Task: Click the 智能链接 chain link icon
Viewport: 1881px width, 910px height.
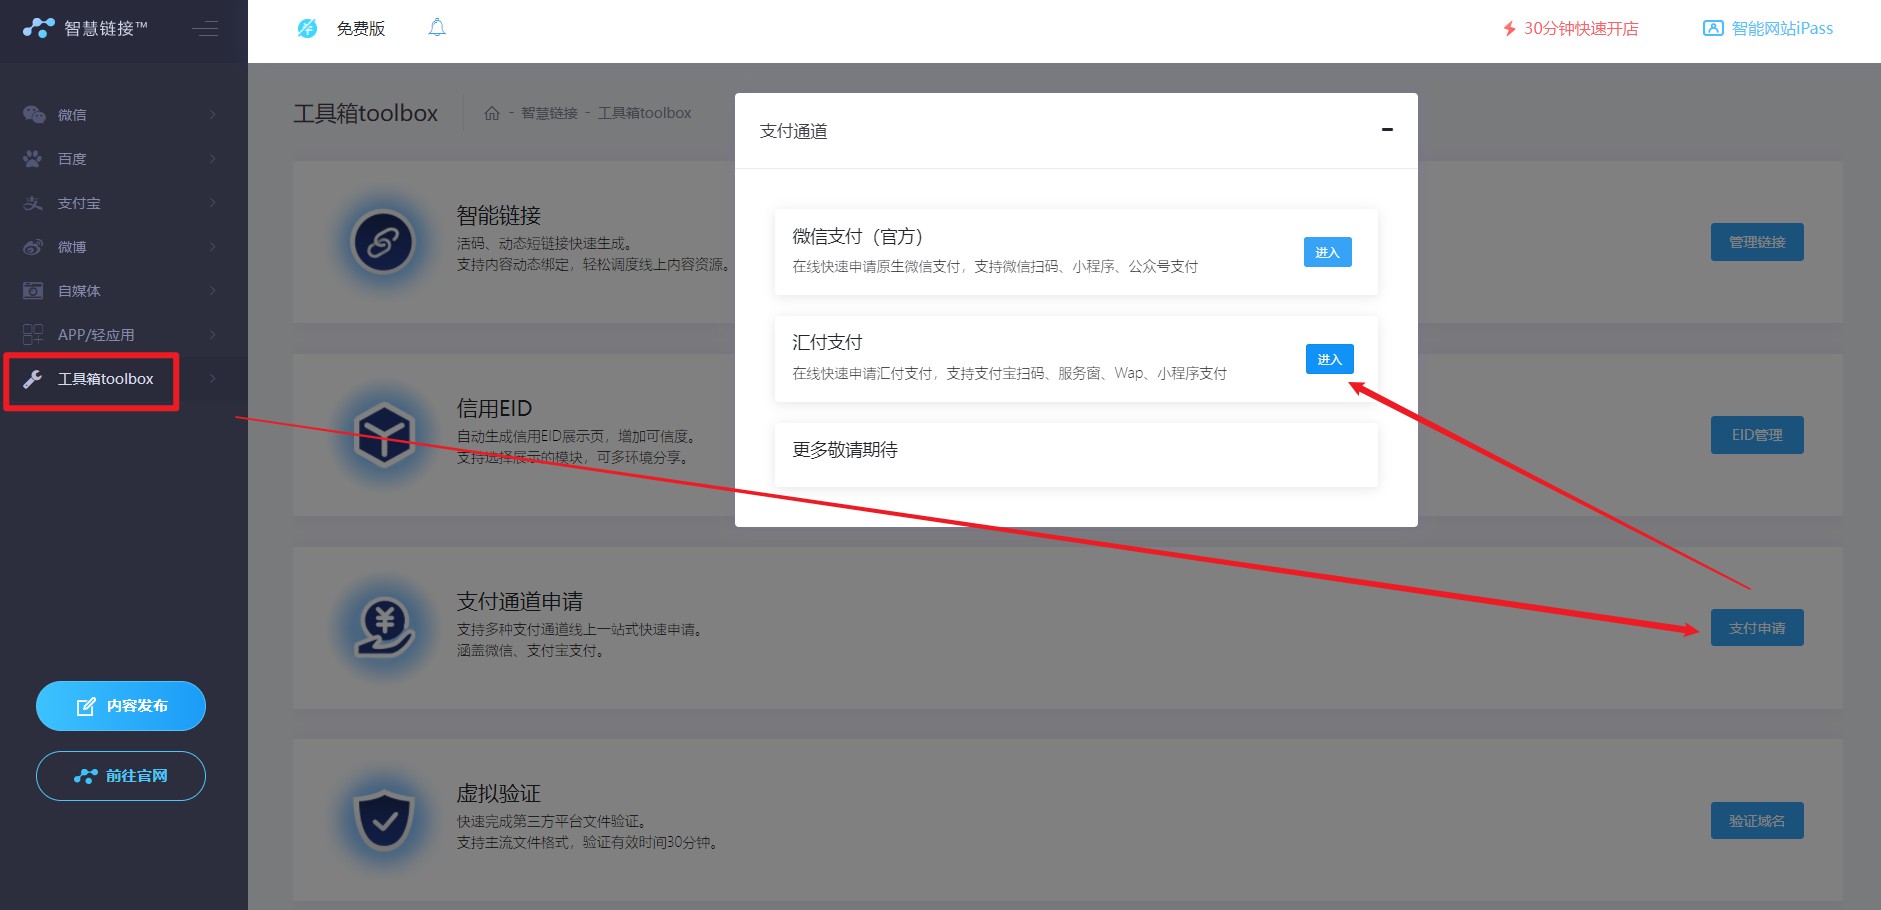Action: point(383,242)
